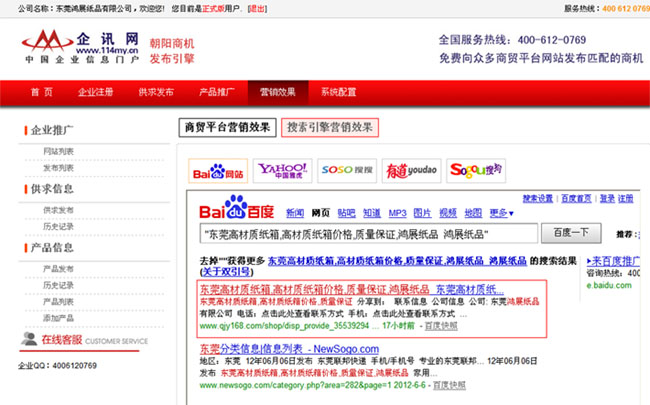Click the Baidu search input field
This screenshot has height=405, width=650.
click(369, 234)
